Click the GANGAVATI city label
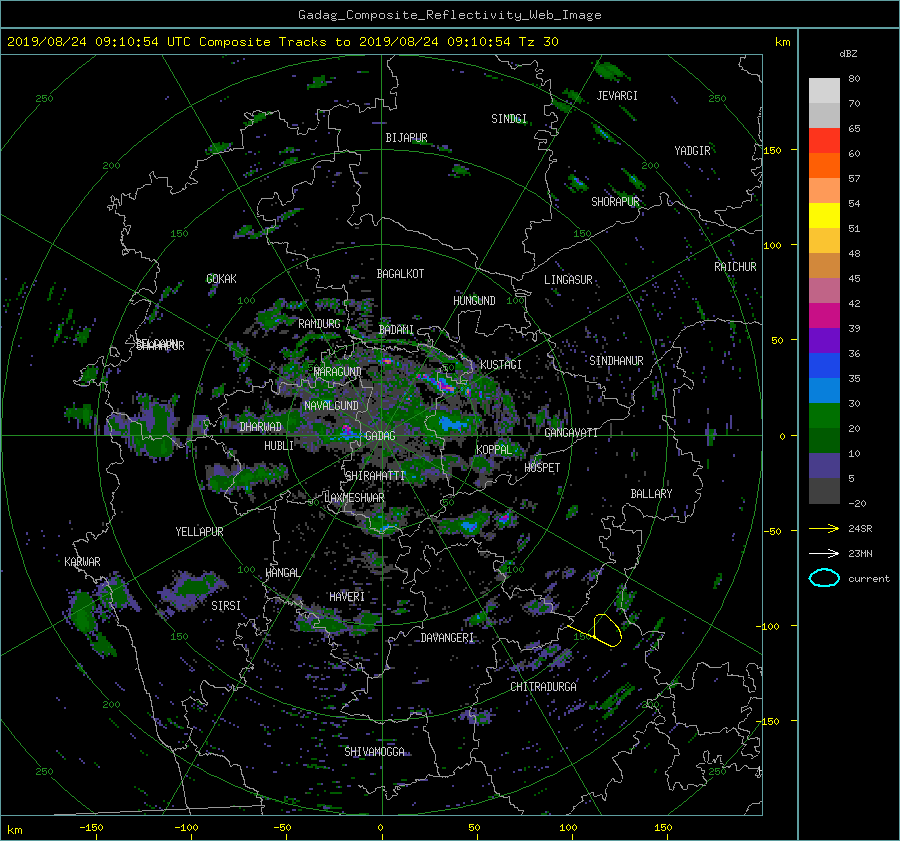Screen dimensions: 900x841 pos(571,433)
